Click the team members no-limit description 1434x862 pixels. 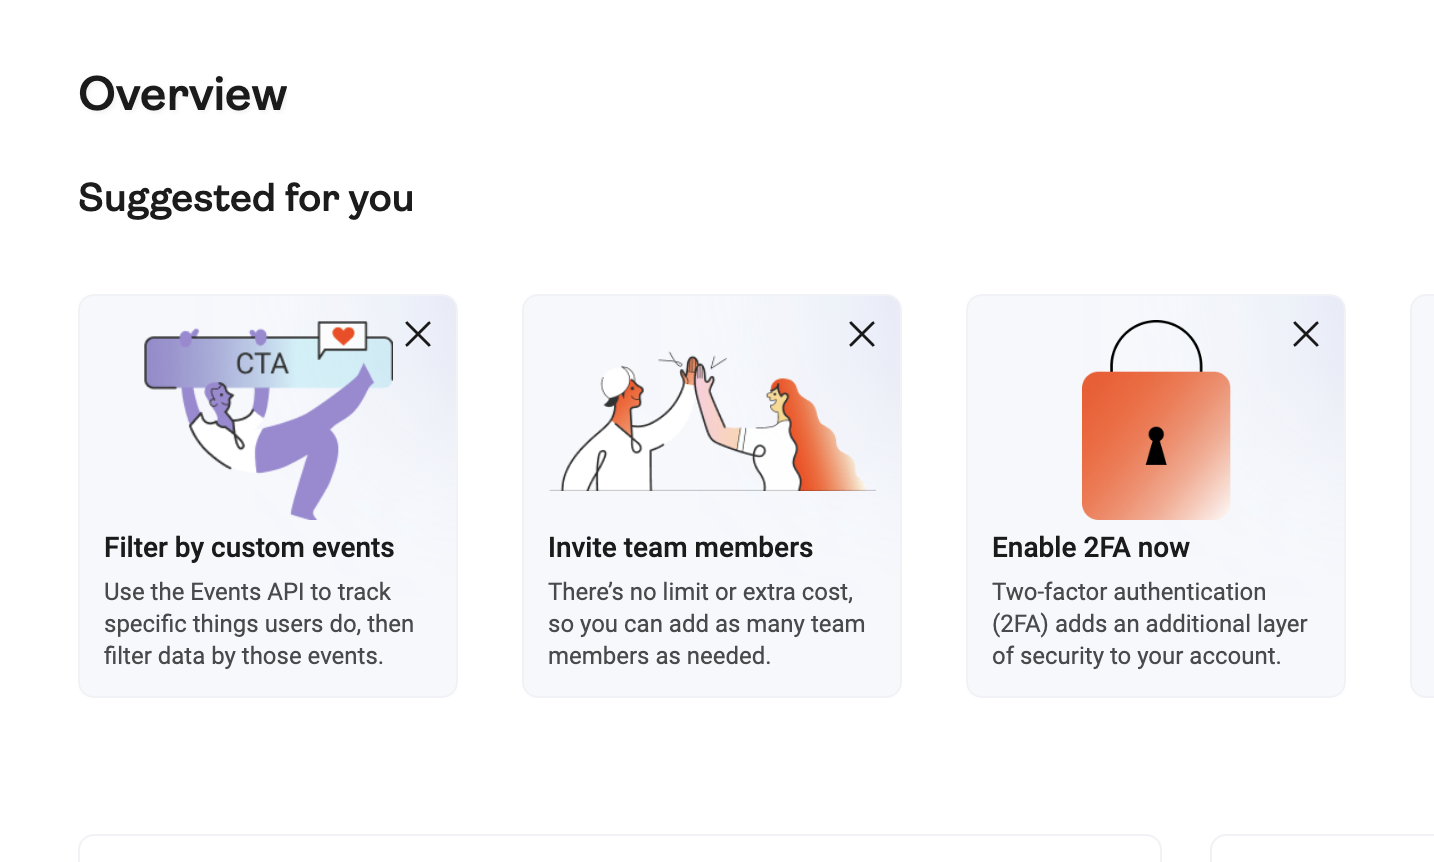[x=706, y=624]
